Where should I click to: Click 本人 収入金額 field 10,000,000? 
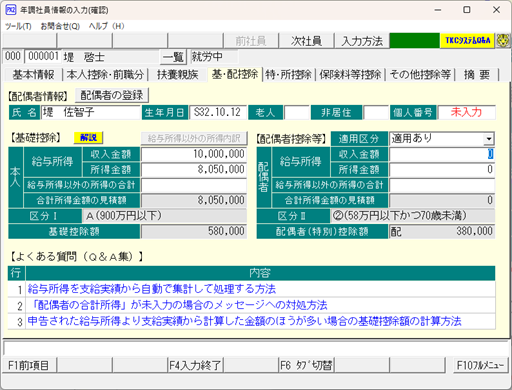coord(194,154)
